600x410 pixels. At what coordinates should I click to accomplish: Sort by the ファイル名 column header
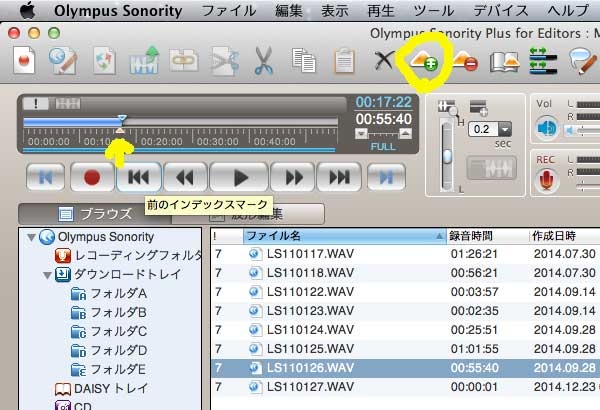(x=345, y=236)
